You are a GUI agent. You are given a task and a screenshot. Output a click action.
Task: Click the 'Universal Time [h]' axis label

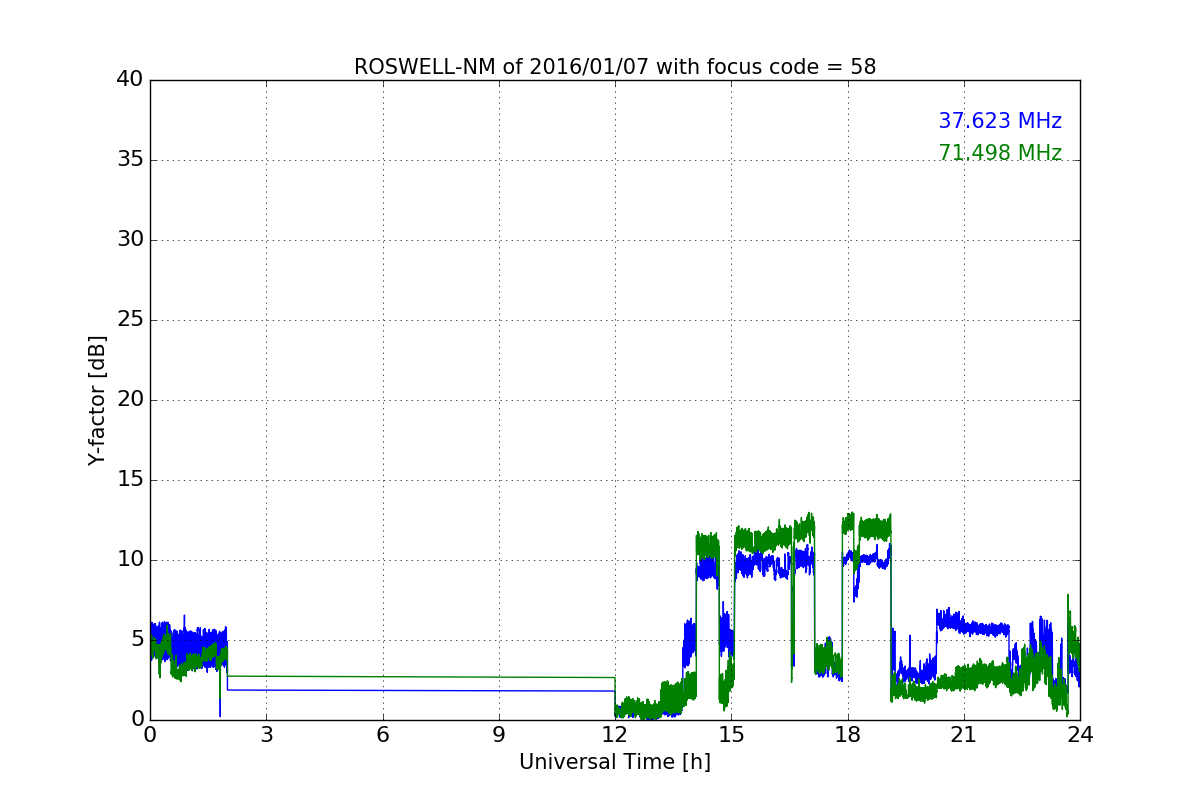[615, 762]
